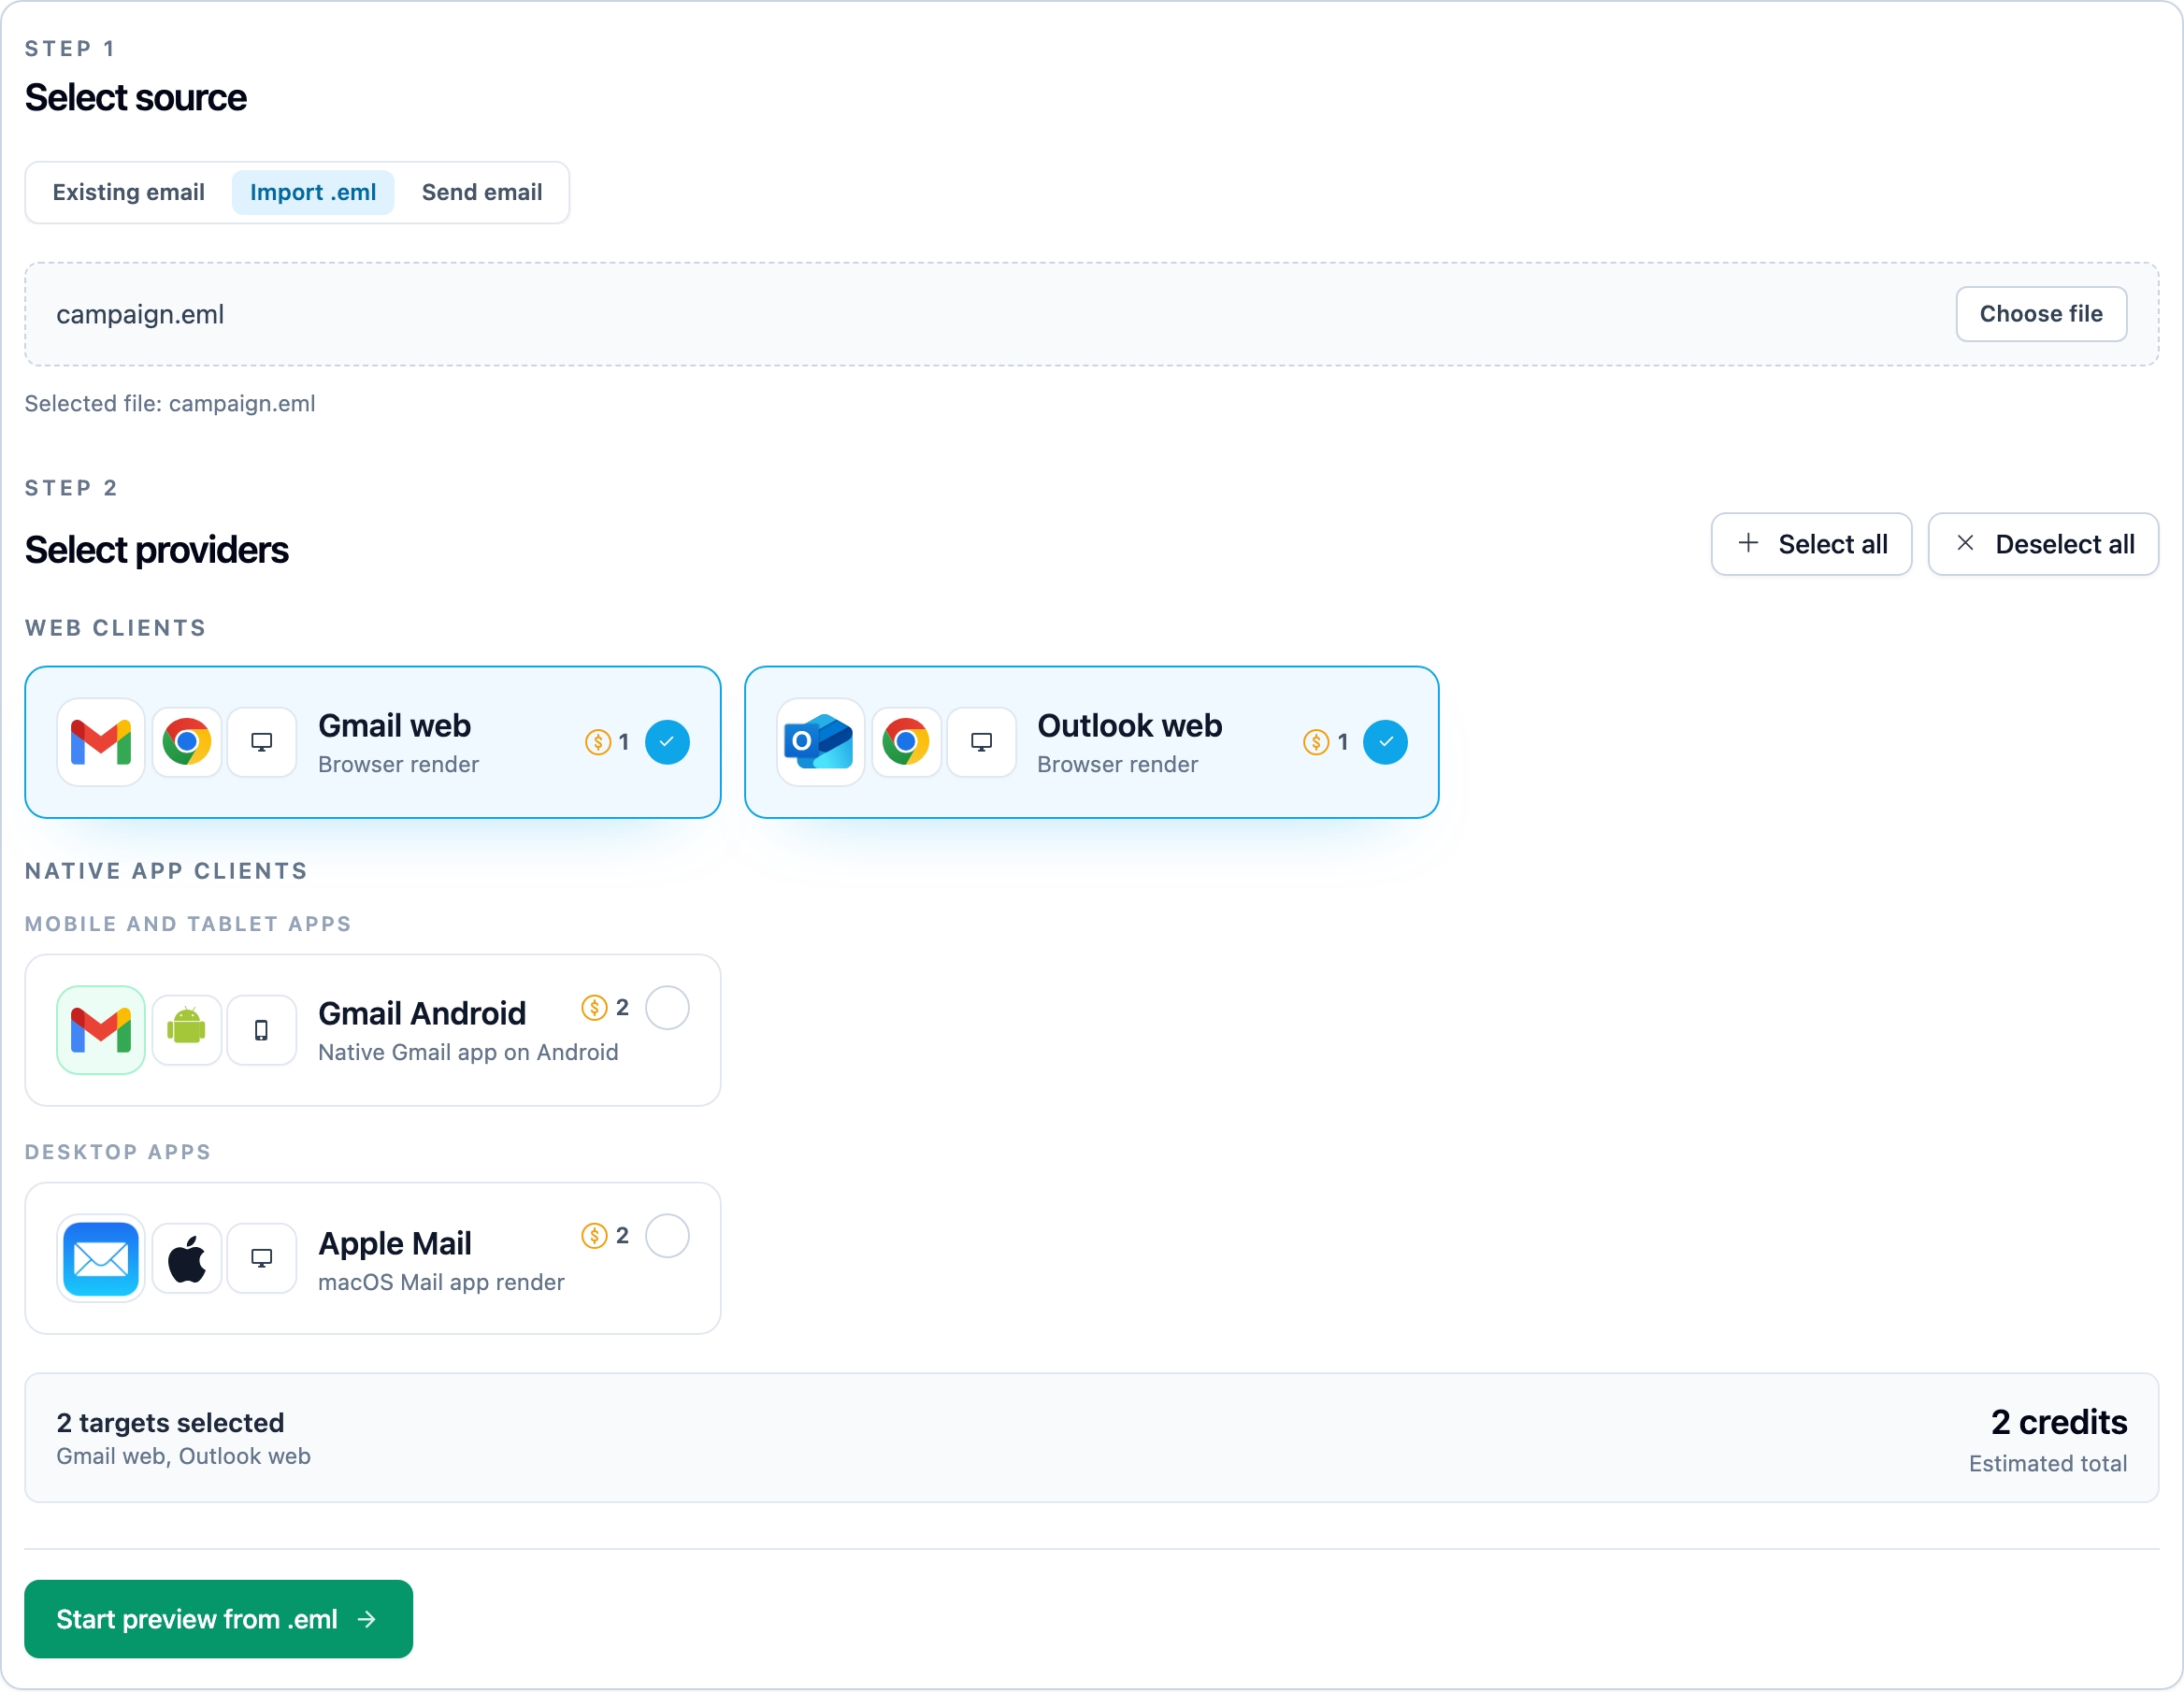
Task: Click the desktop monitor icon in Gmail web card
Action: click(x=262, y=742)
